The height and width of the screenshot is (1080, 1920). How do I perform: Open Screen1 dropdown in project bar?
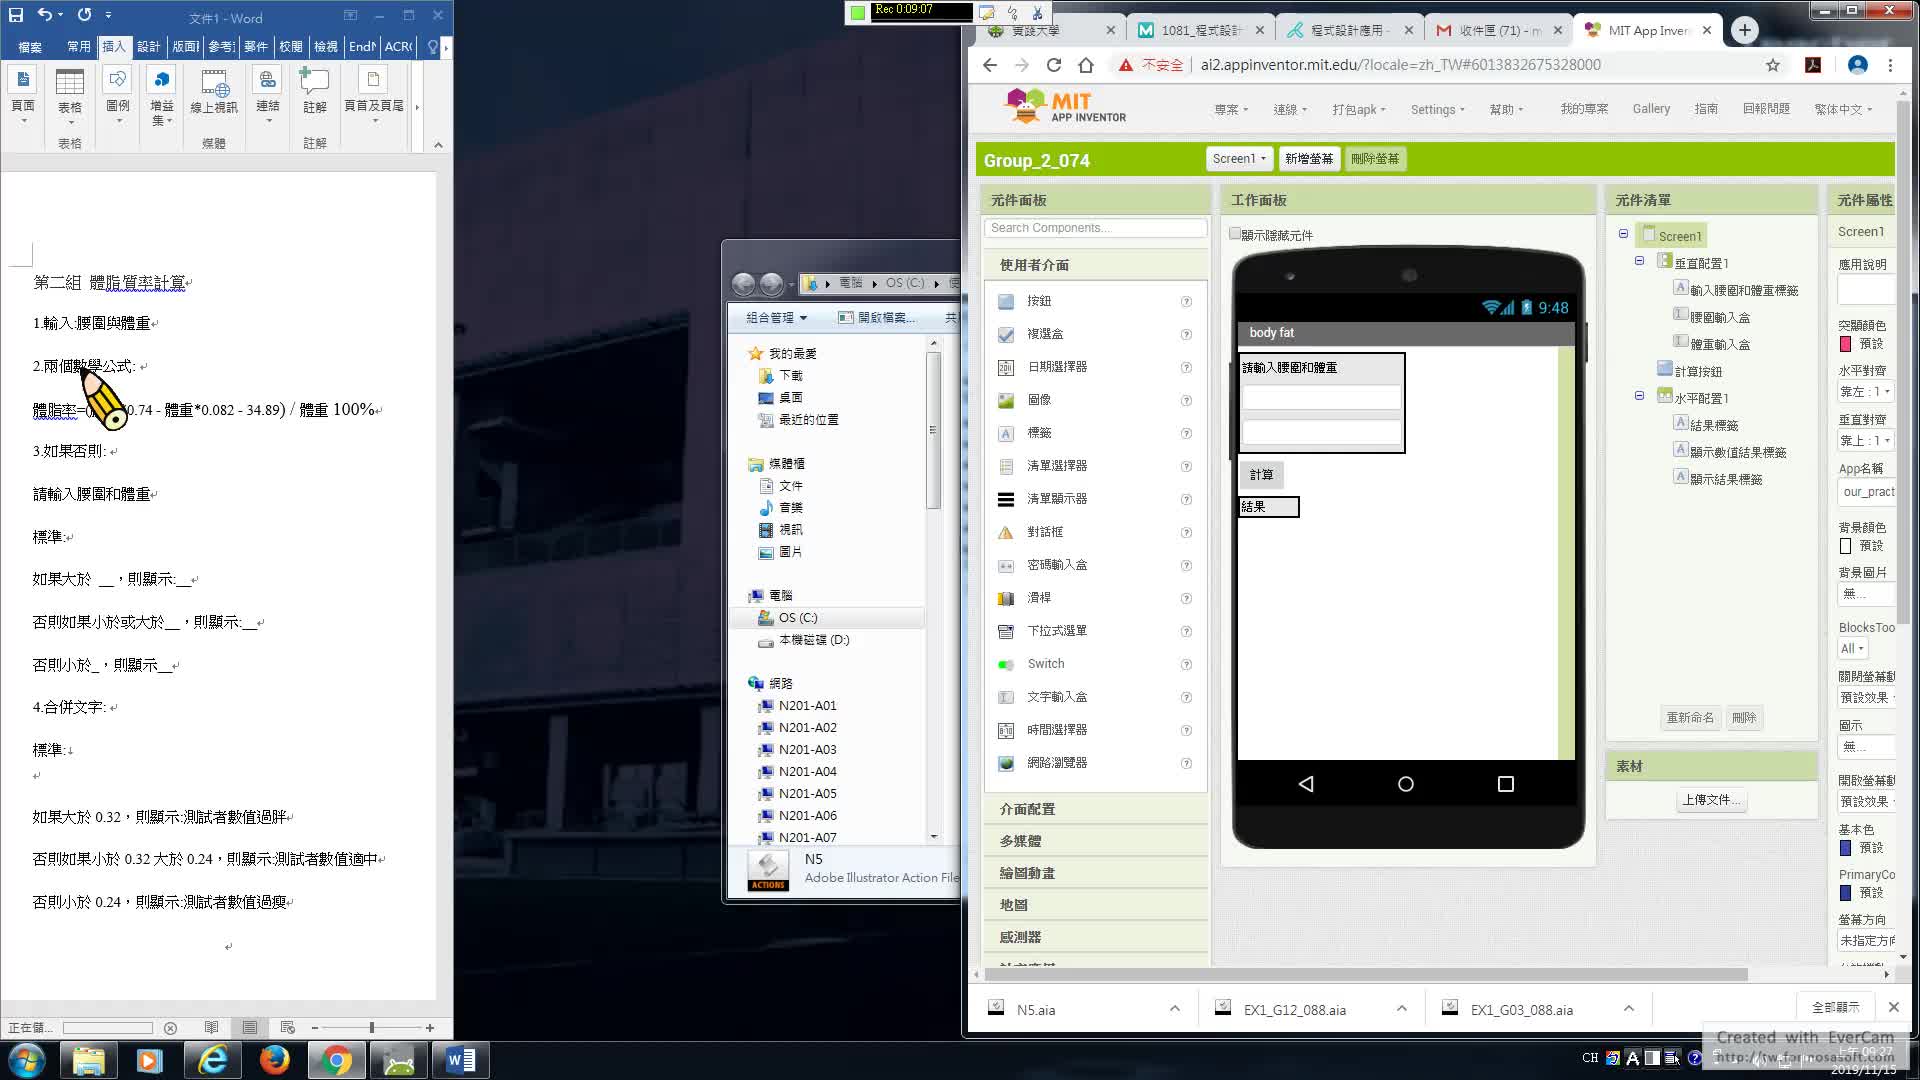[1239, 159]
